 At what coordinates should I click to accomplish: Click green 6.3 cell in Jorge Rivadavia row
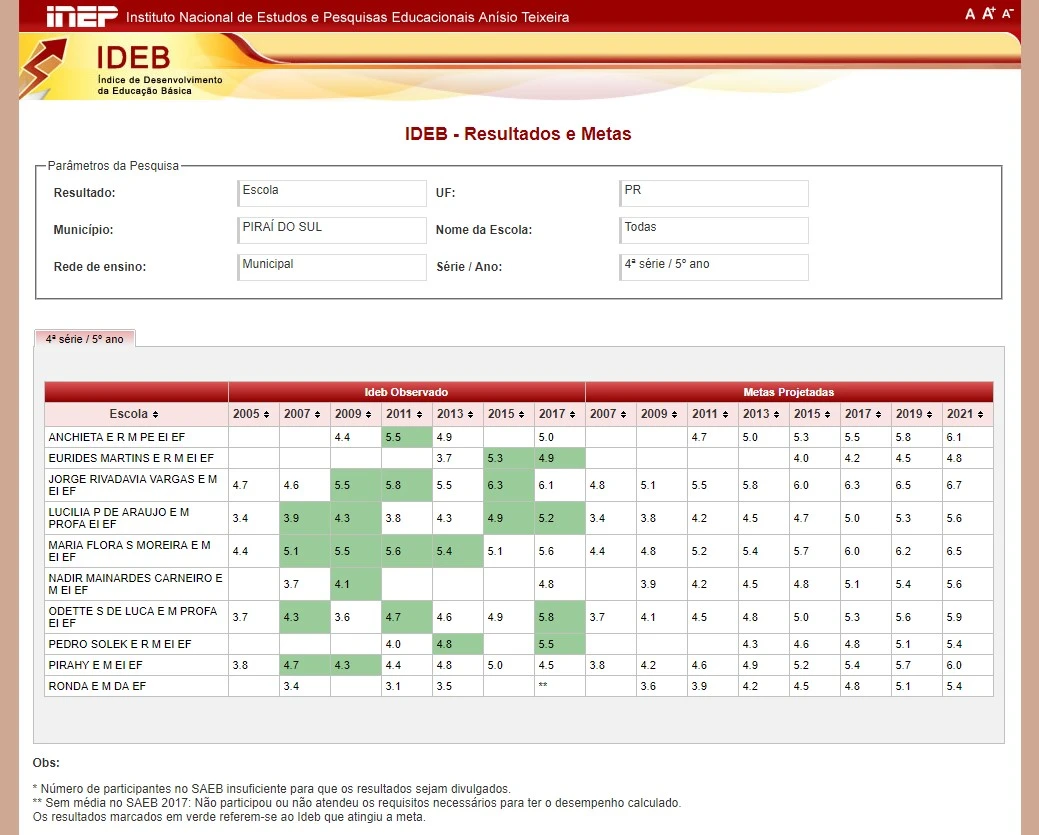[x=508, y=485]
